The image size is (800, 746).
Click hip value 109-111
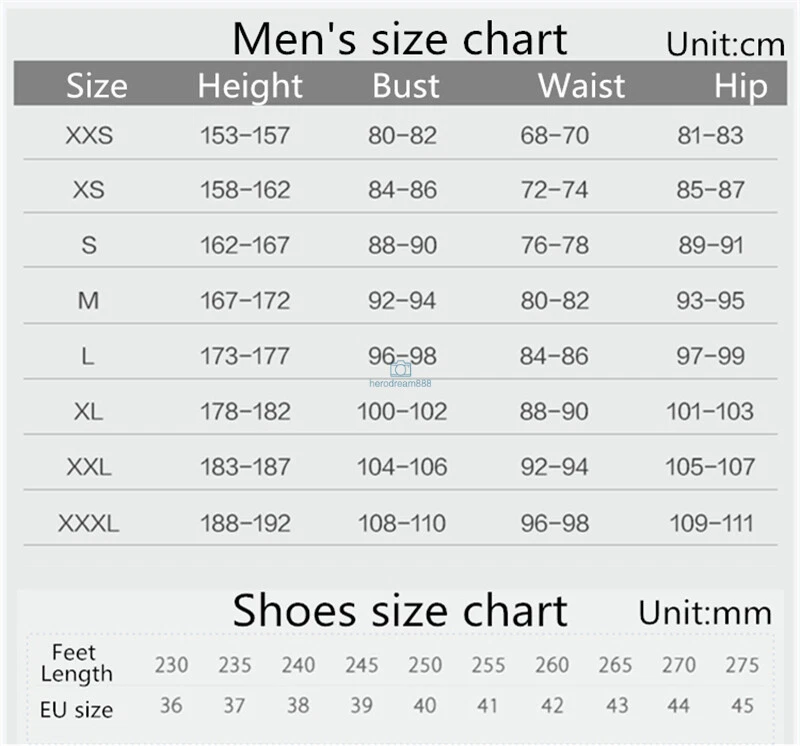click(x=711, y=523)
